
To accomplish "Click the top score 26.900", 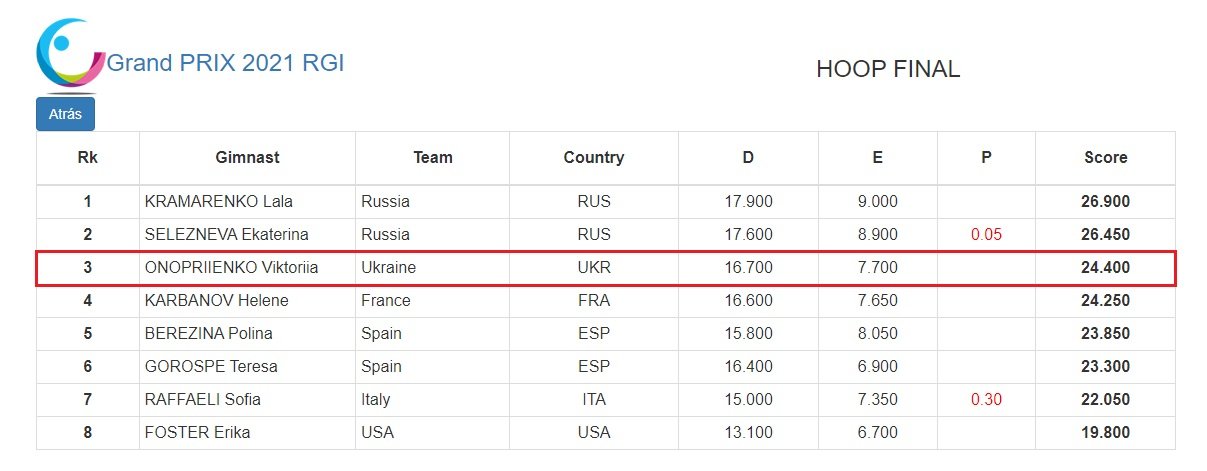I will point(1105,202).
